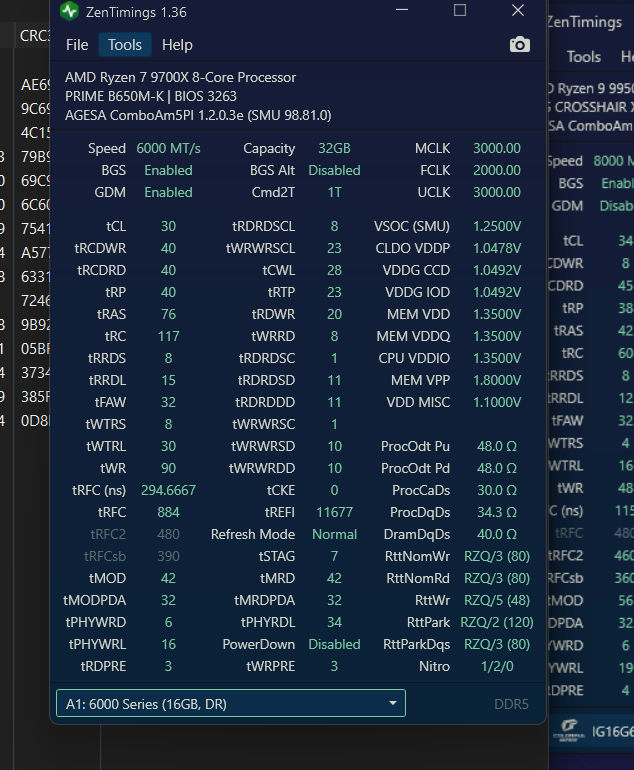Click the camera screenshot icon in ZenTimings
Viewport: 634px width, 770px height.
pos(520,45)
